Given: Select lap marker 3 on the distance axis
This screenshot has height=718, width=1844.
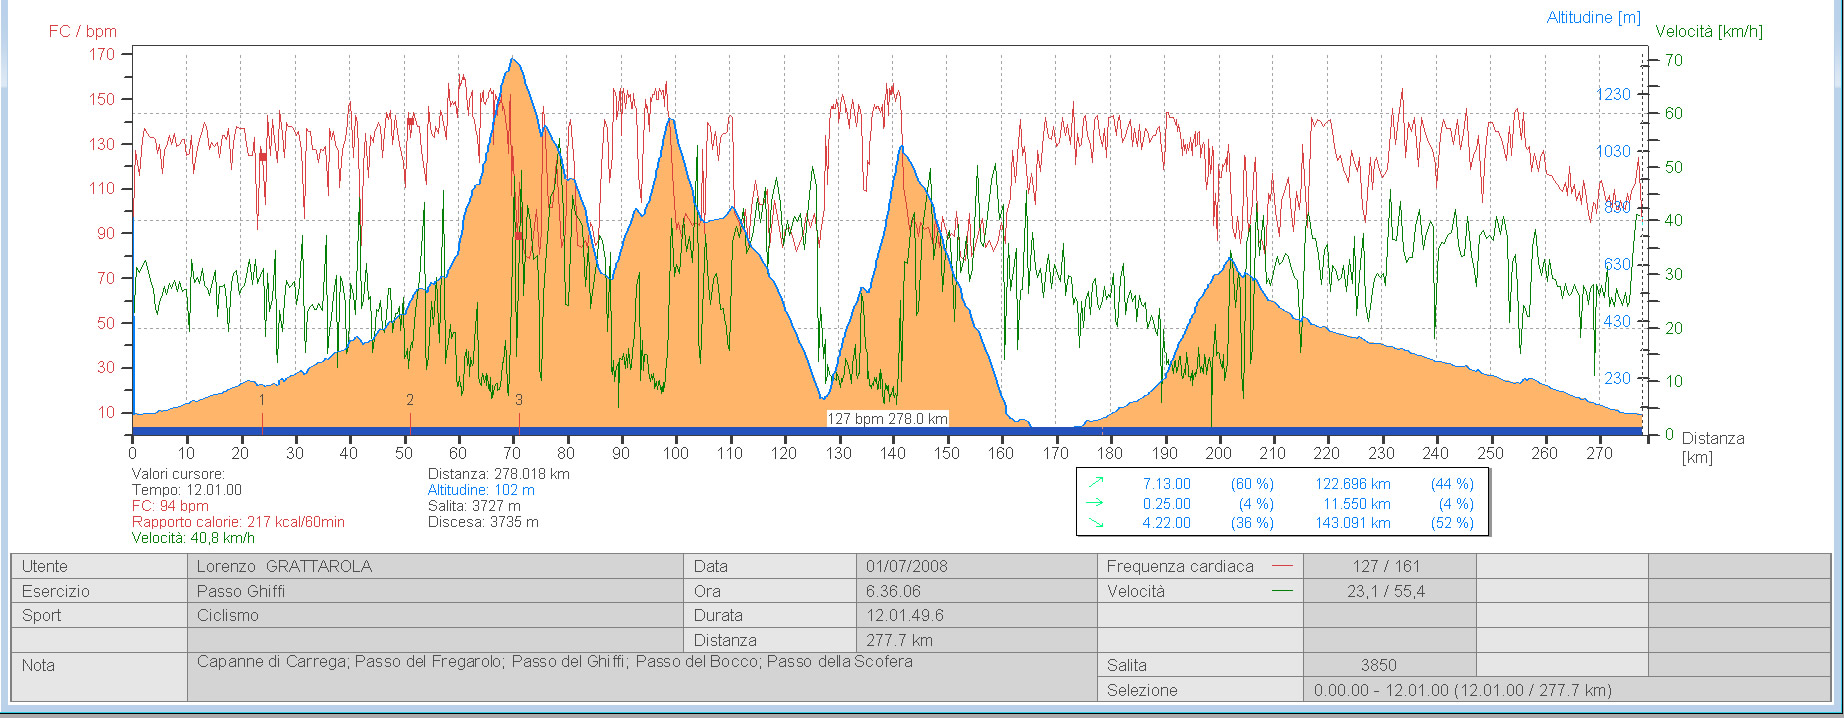Looking at the screenshot, I should [519, 400].
